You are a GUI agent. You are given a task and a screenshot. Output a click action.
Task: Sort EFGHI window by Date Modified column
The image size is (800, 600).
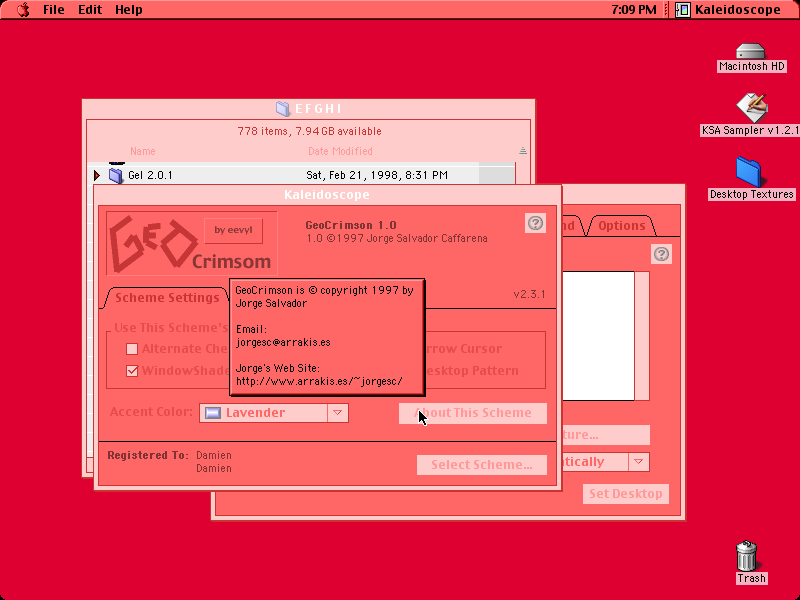(x=340, y=151)
